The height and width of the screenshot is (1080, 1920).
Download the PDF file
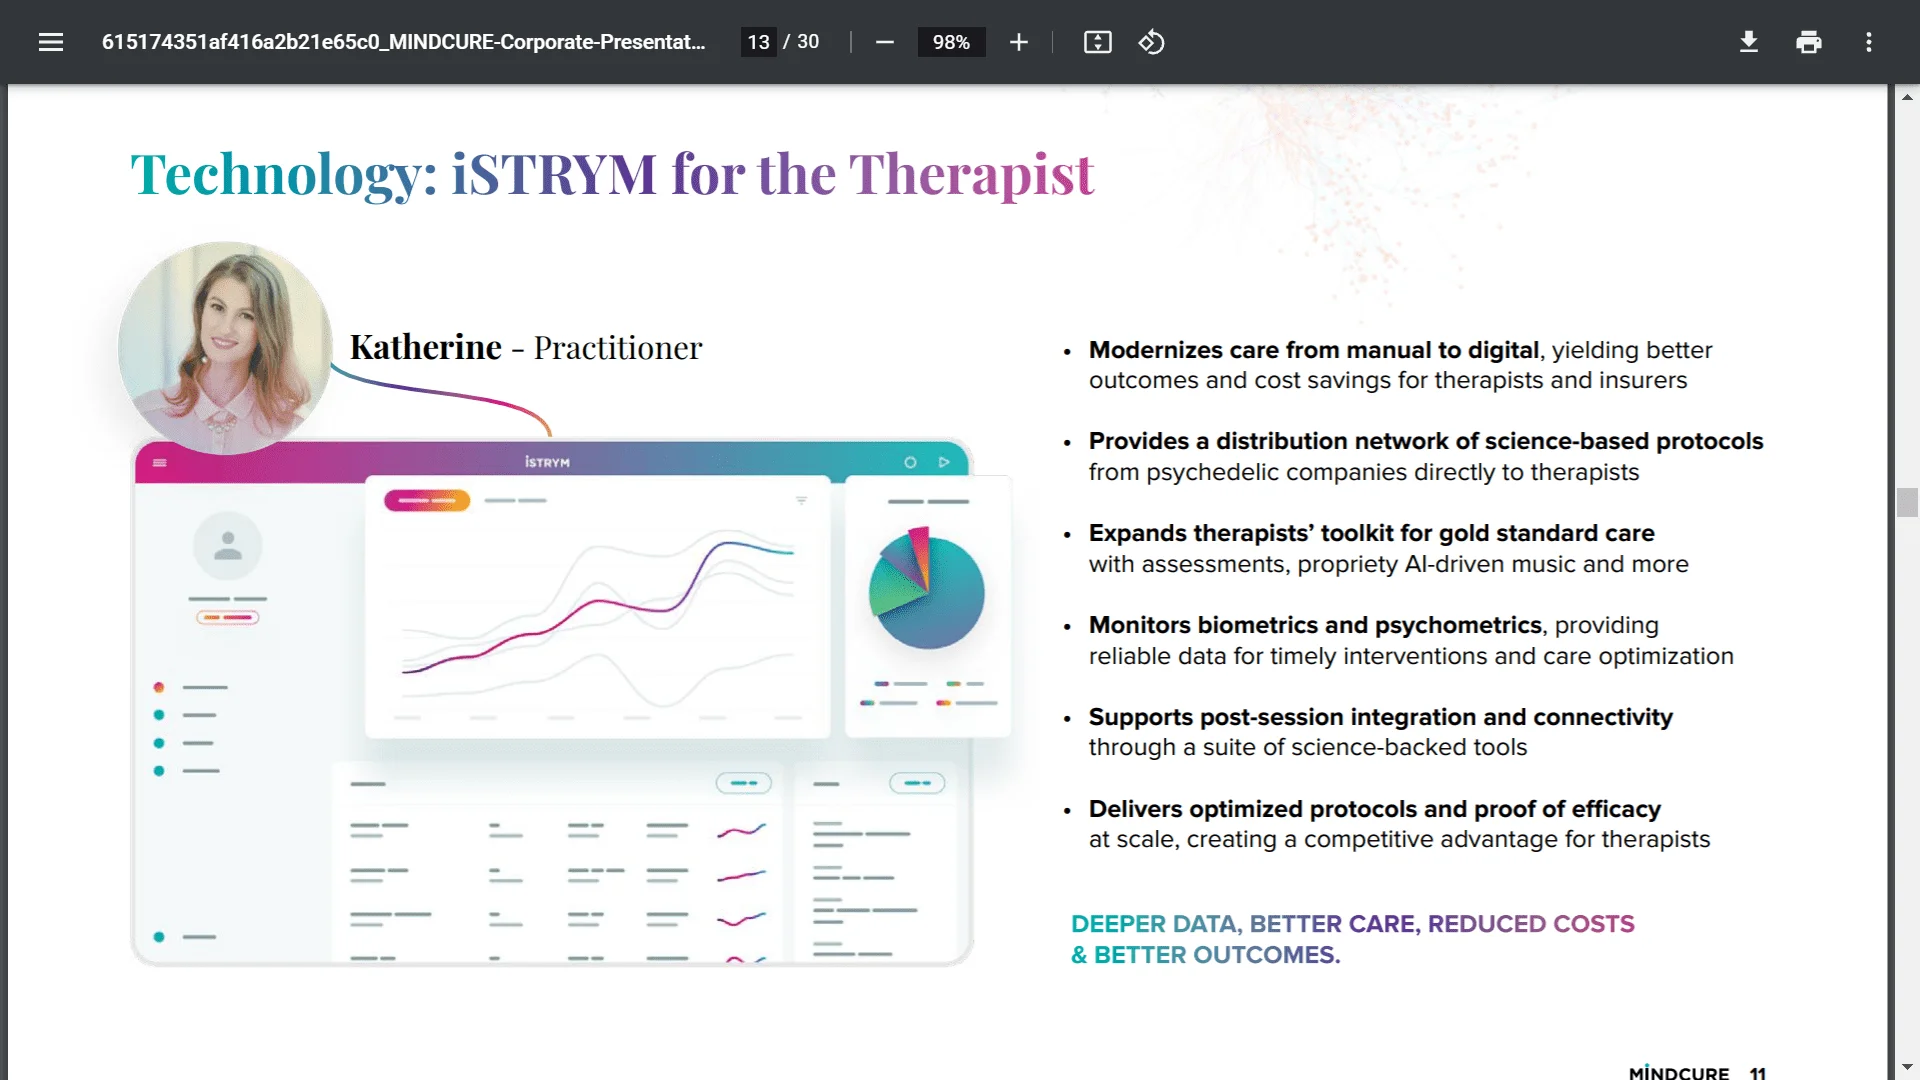1748,42
